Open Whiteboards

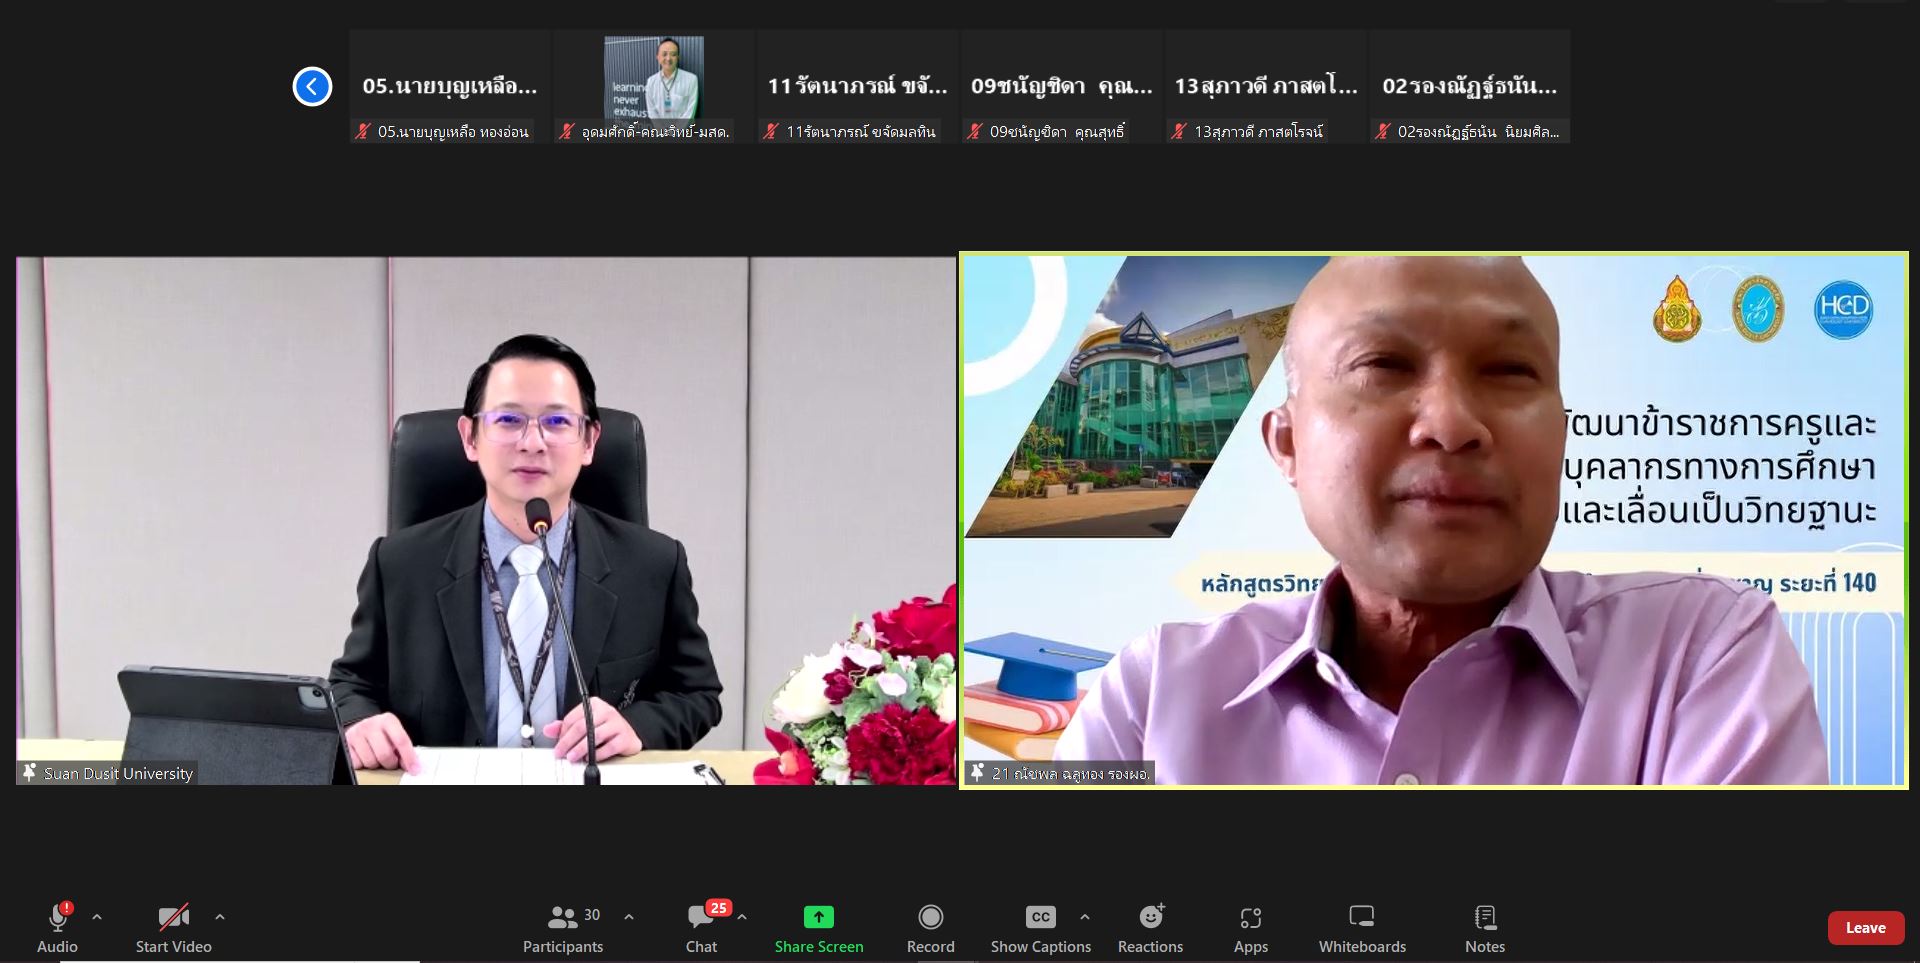[1362, 929]
